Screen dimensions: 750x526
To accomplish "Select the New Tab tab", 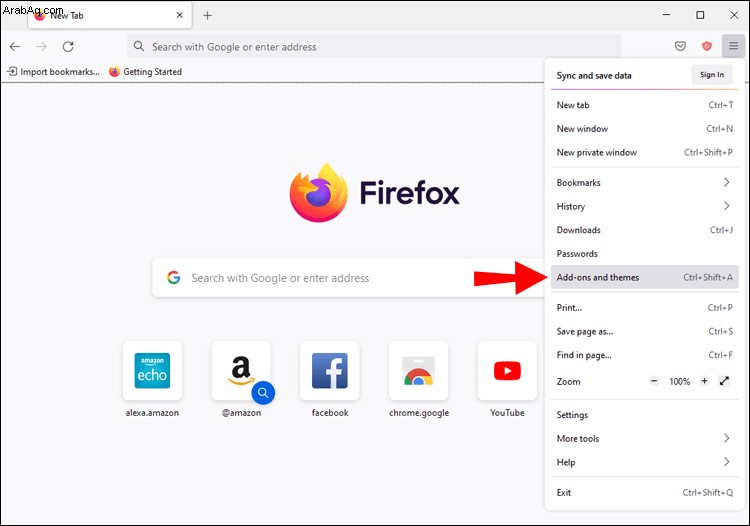I will 110,15.
